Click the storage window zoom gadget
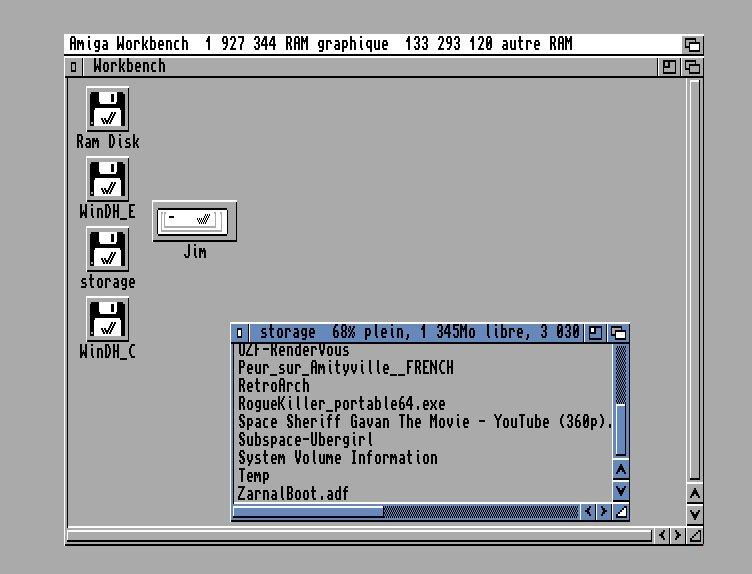 [595, 332]
